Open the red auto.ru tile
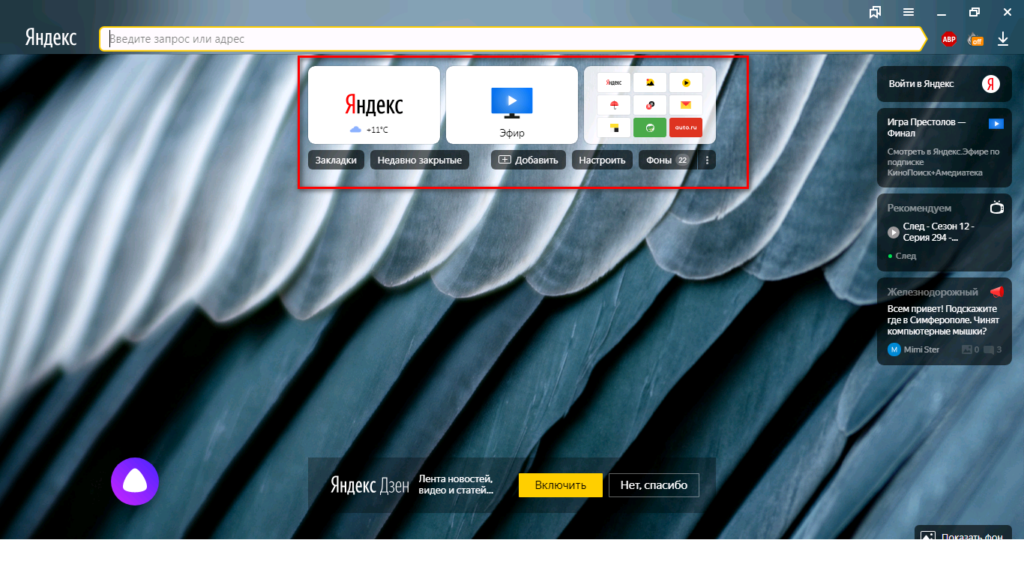This screenshot has height=576, width=1024. (686, 127)
